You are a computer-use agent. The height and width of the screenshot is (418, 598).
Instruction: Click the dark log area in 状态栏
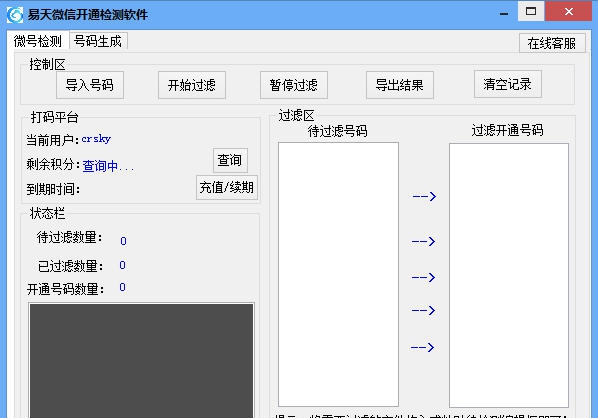[141, 360]
